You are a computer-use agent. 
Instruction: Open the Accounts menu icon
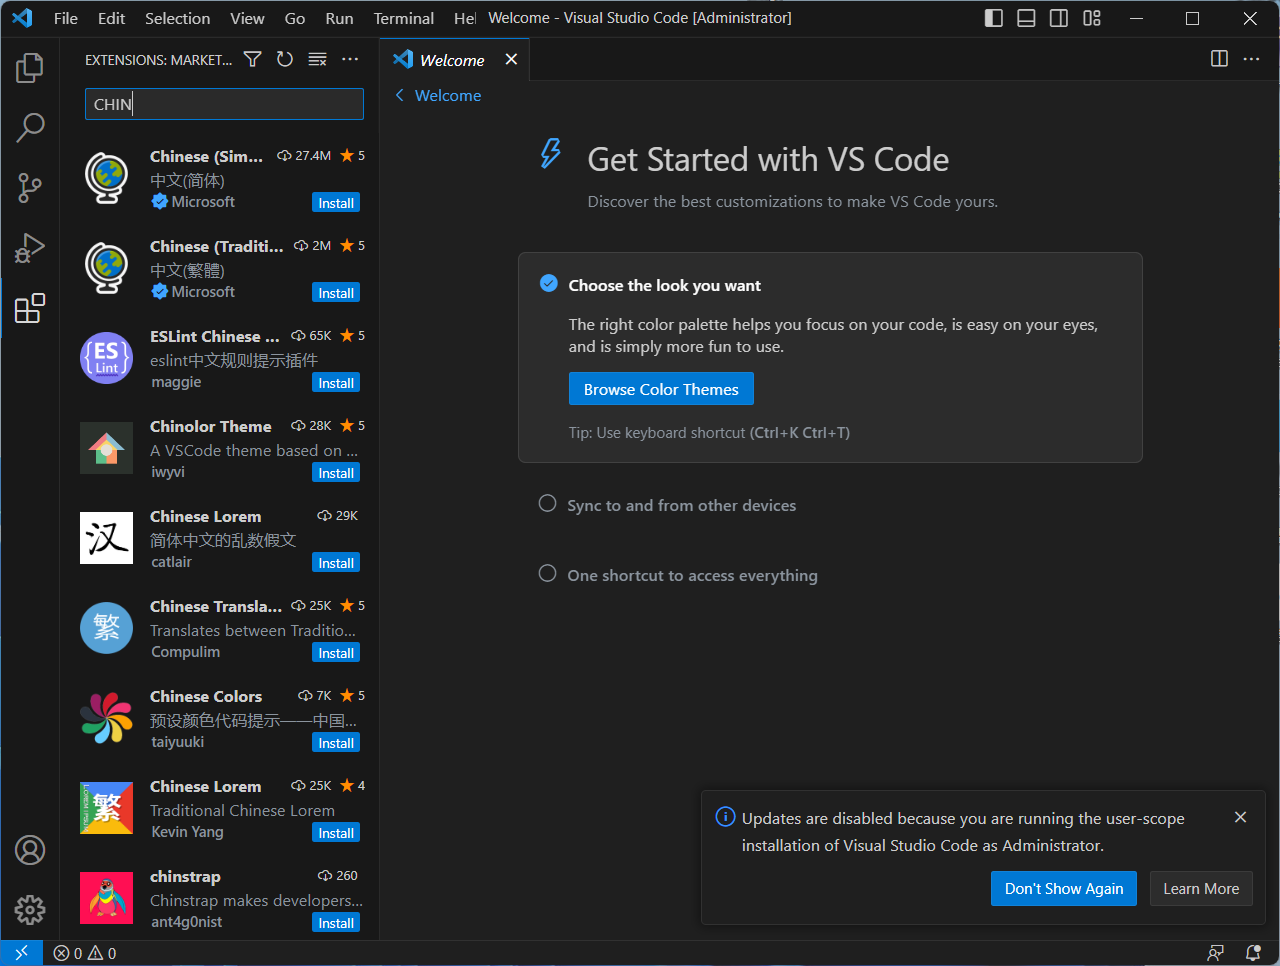point(30,850)
